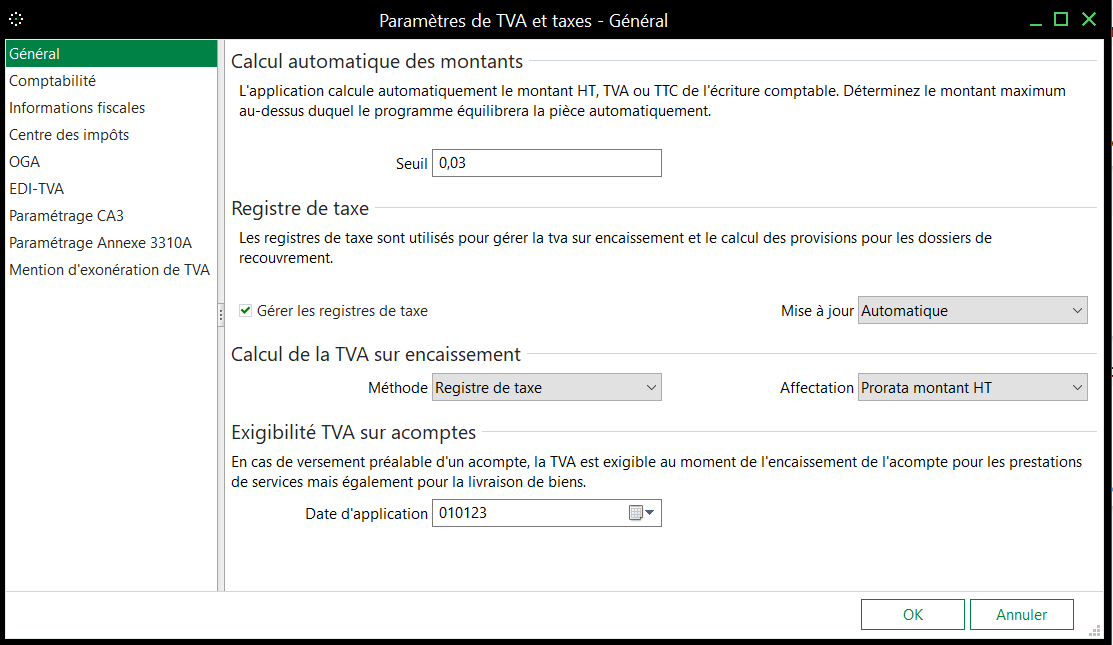Click the Annuler button
1113x645 pixels.
tap(1021, 615)
